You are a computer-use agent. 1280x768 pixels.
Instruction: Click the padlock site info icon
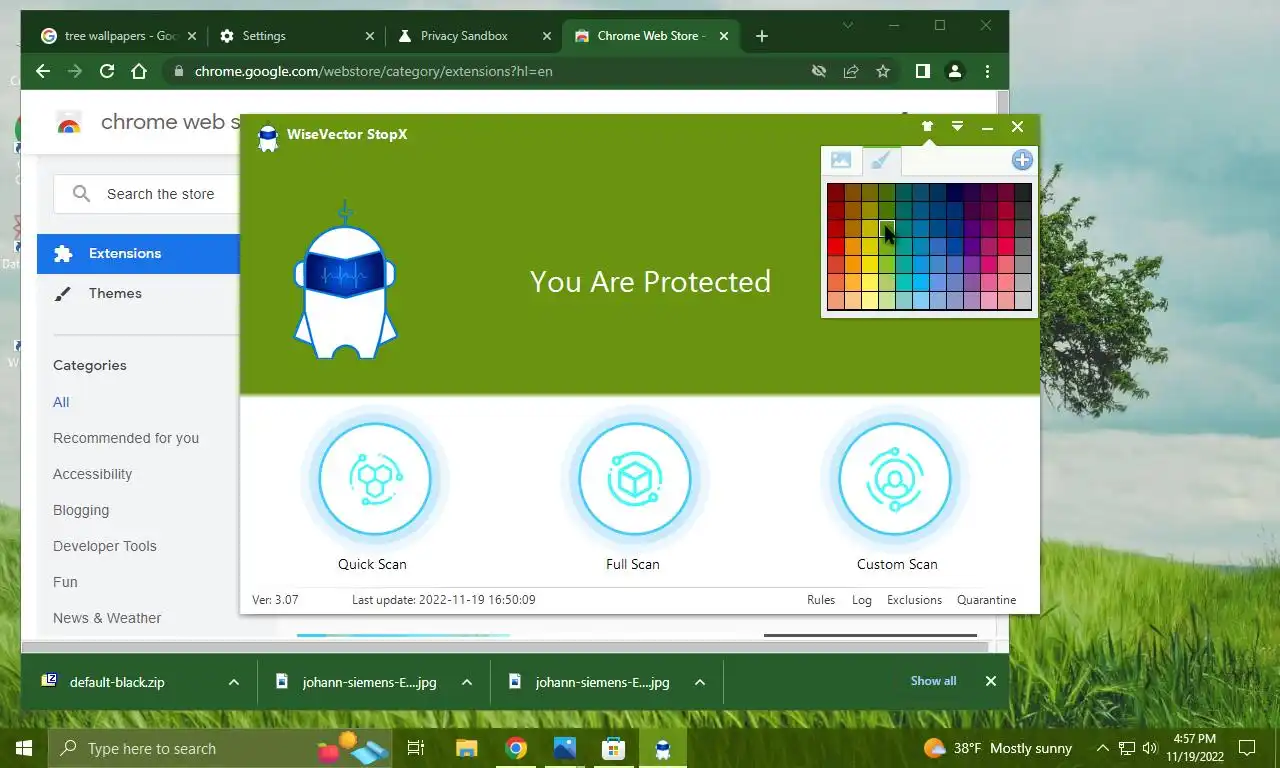click(x=179, y=71)
